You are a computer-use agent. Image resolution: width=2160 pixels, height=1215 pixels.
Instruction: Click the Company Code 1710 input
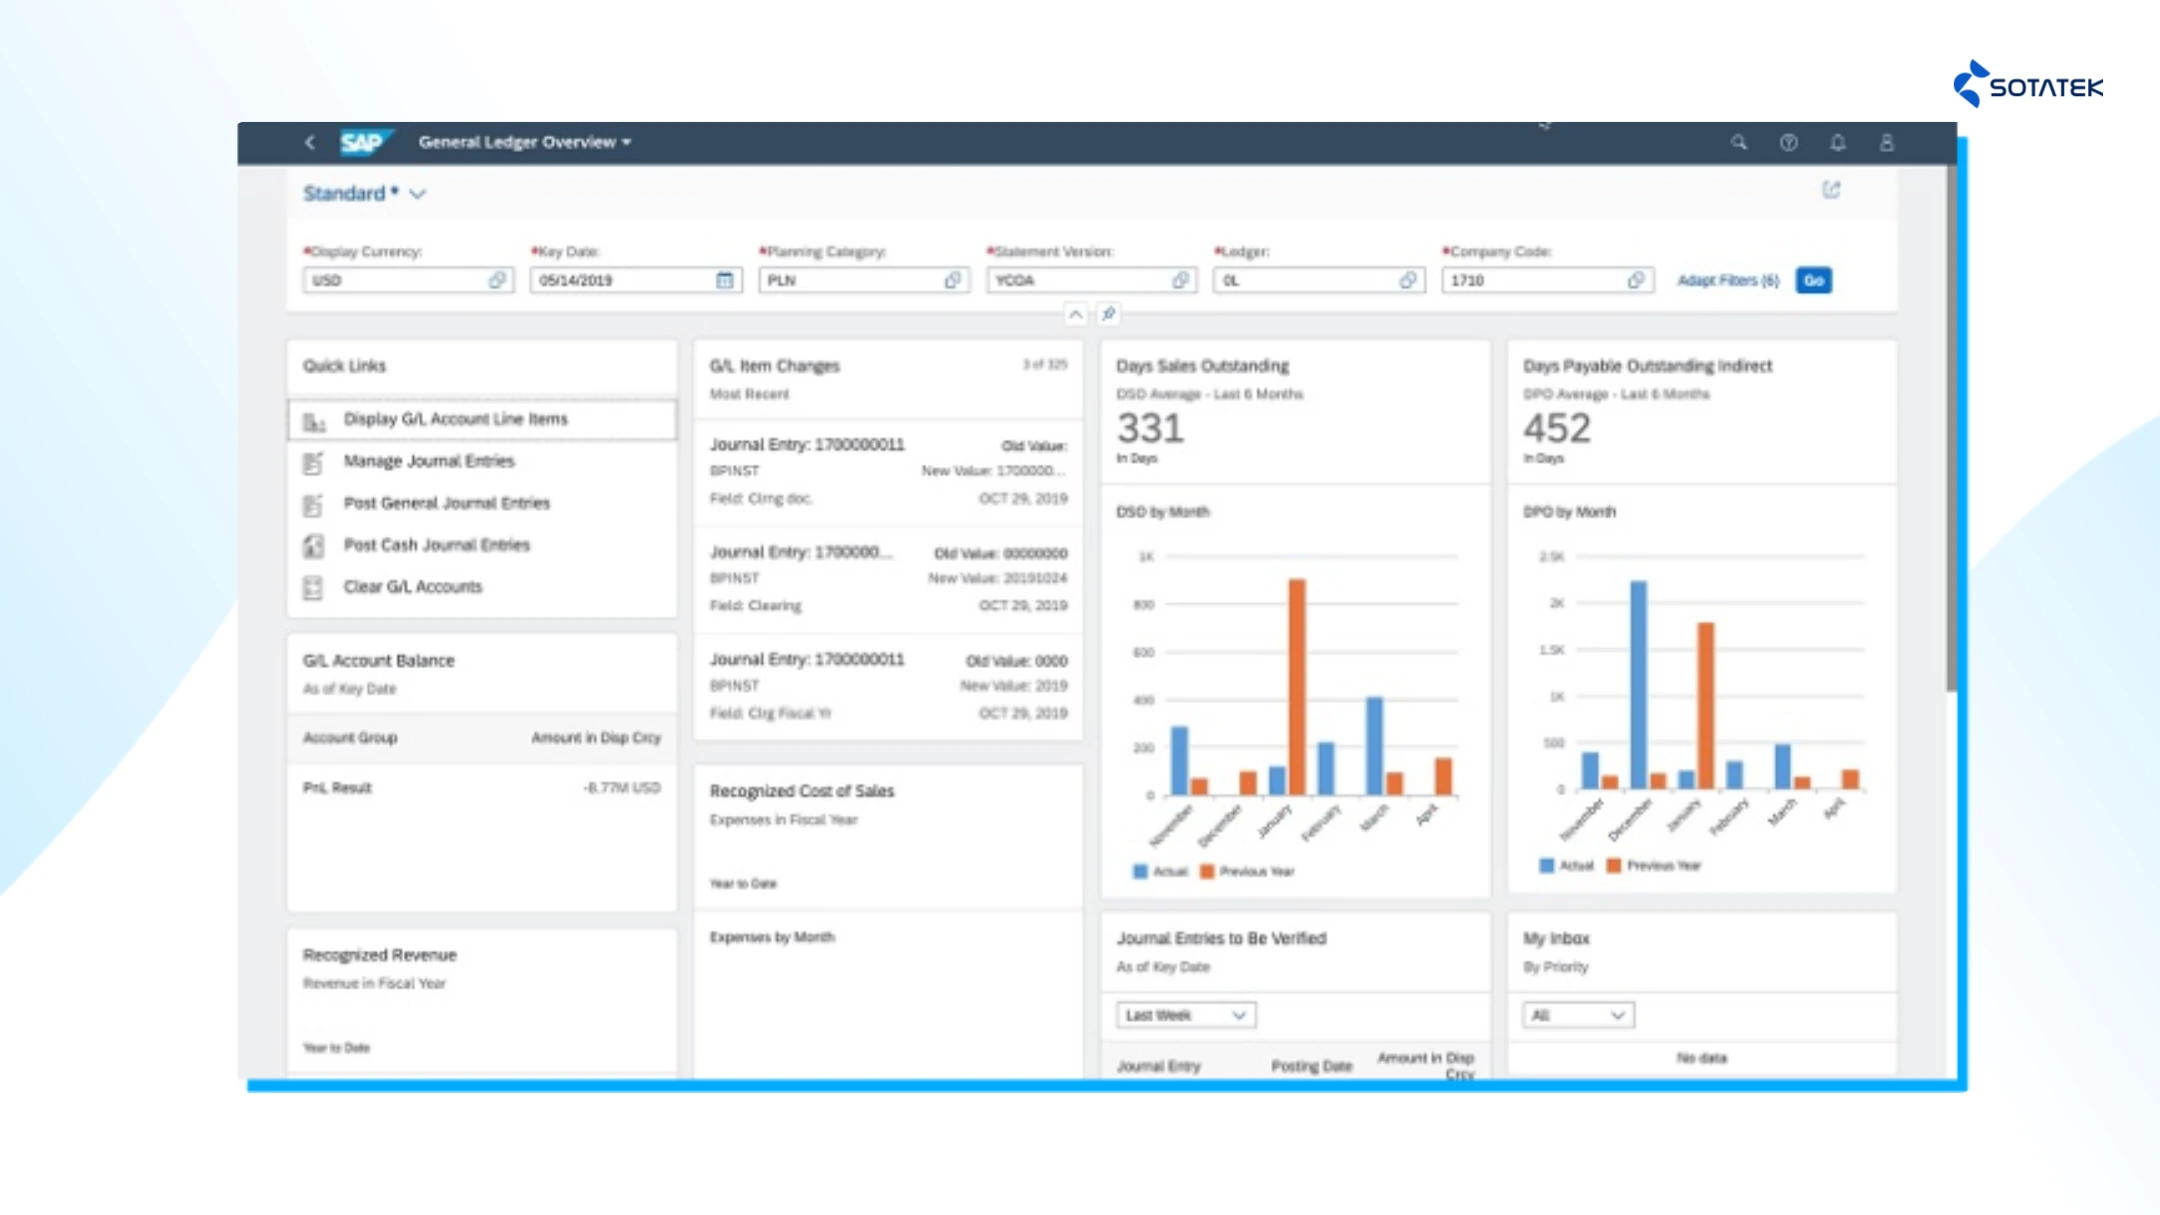click(x=1547, y=280)
